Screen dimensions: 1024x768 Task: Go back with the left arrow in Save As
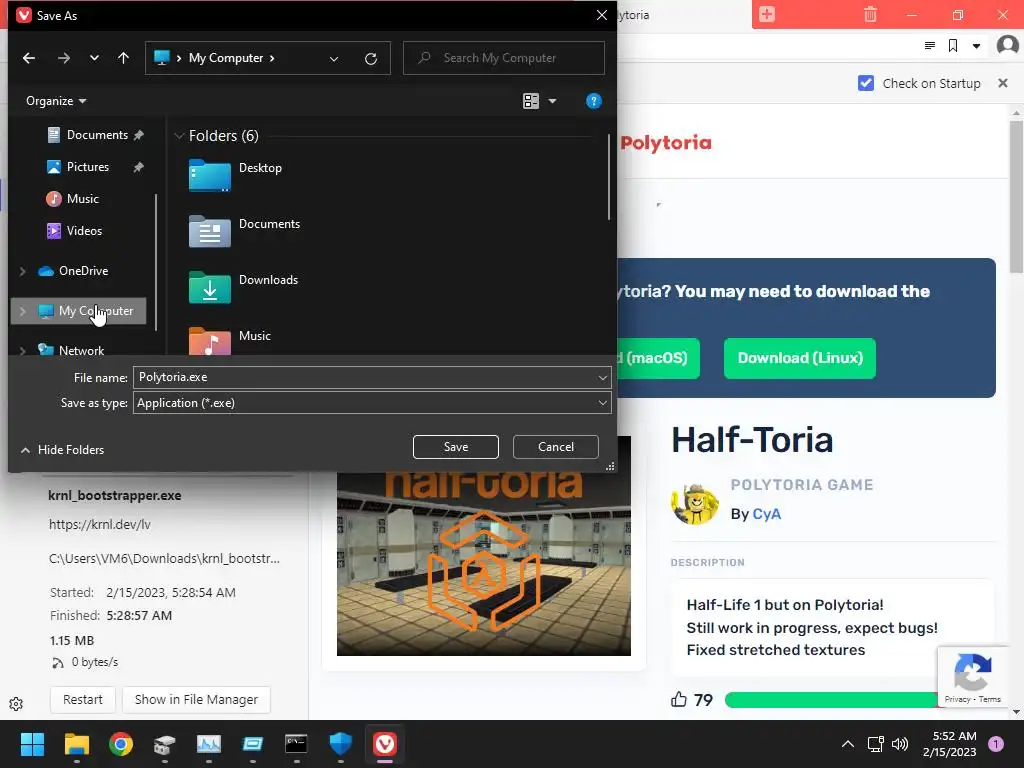click(x=29, y=58)
